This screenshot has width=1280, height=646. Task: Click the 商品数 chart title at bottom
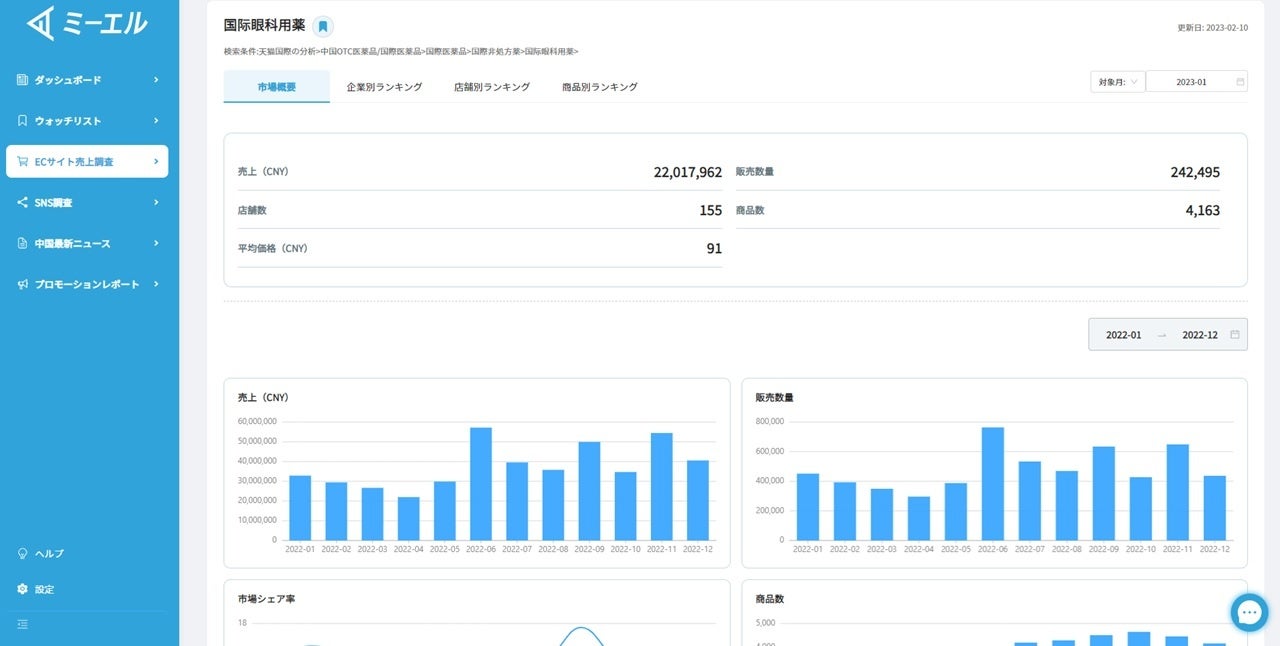point(770,599)
